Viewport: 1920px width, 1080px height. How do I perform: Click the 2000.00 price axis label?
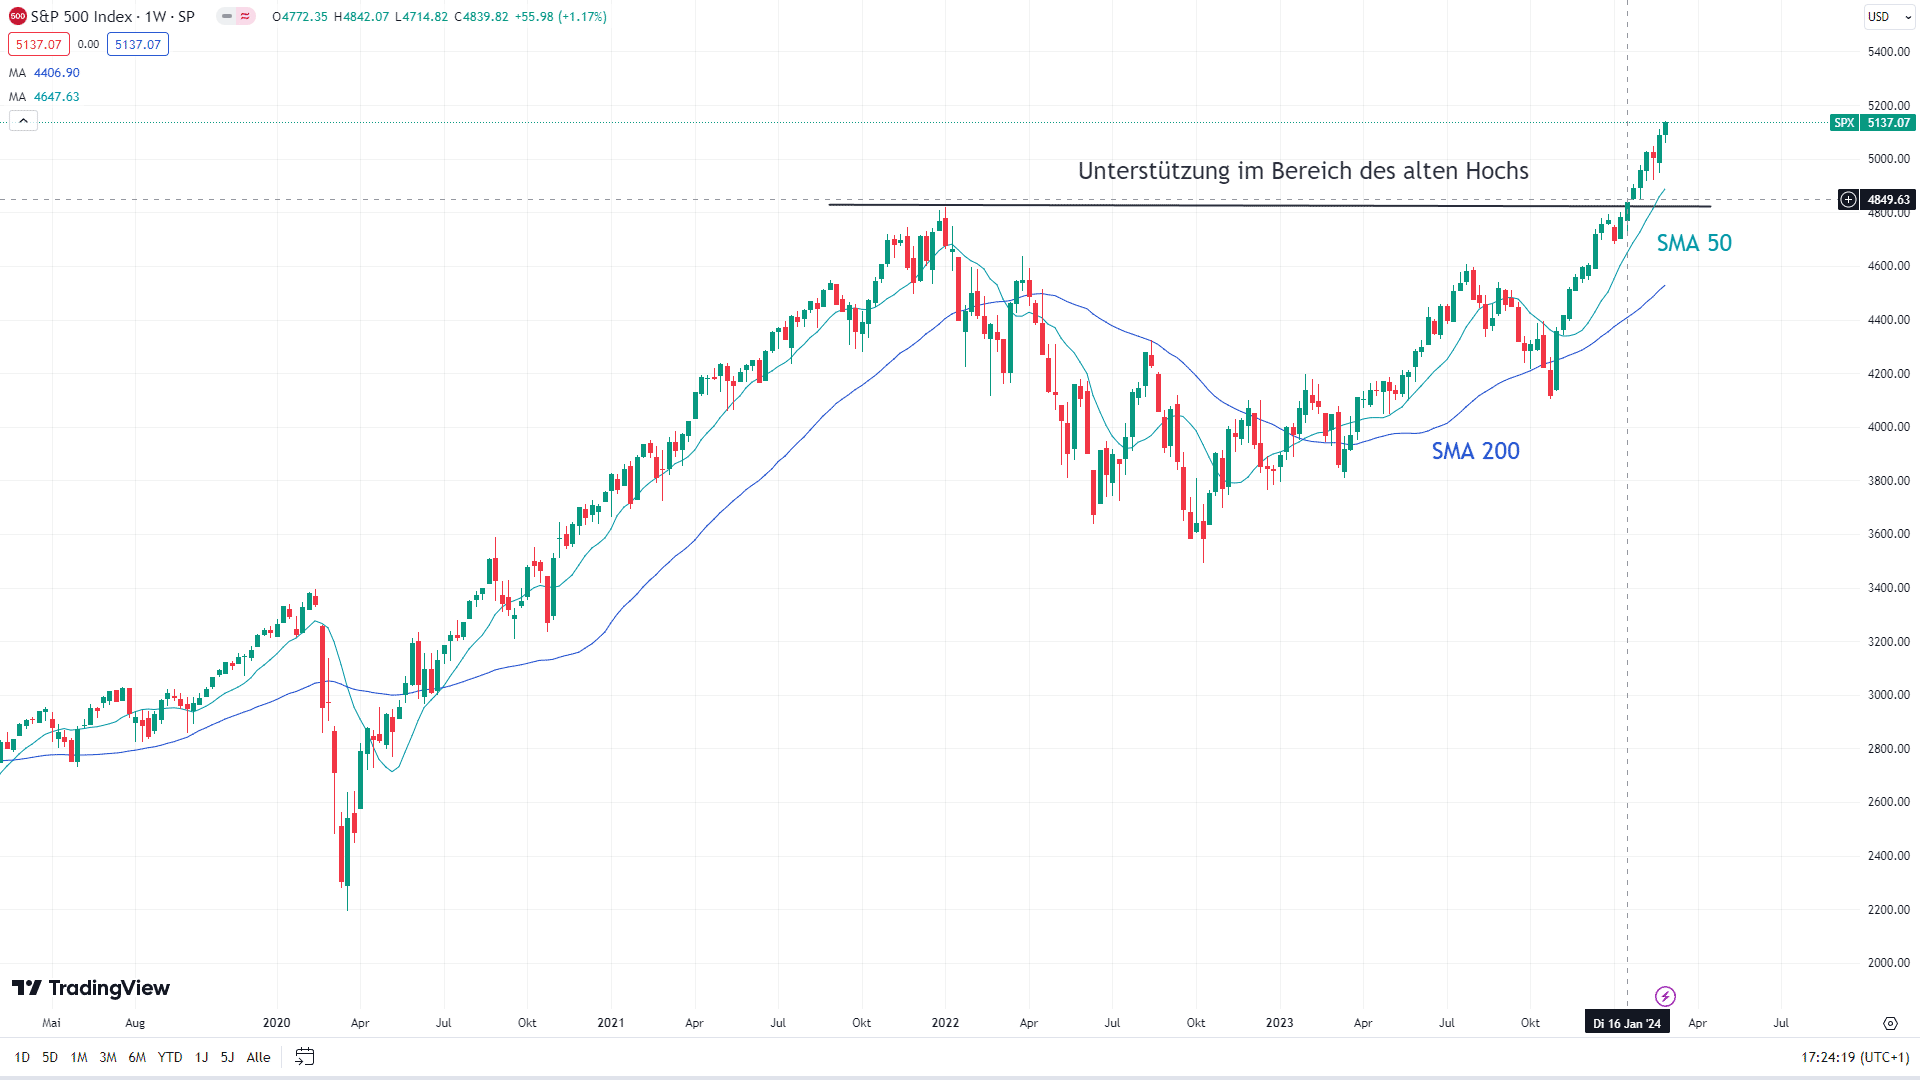[x=1888, y=963]
